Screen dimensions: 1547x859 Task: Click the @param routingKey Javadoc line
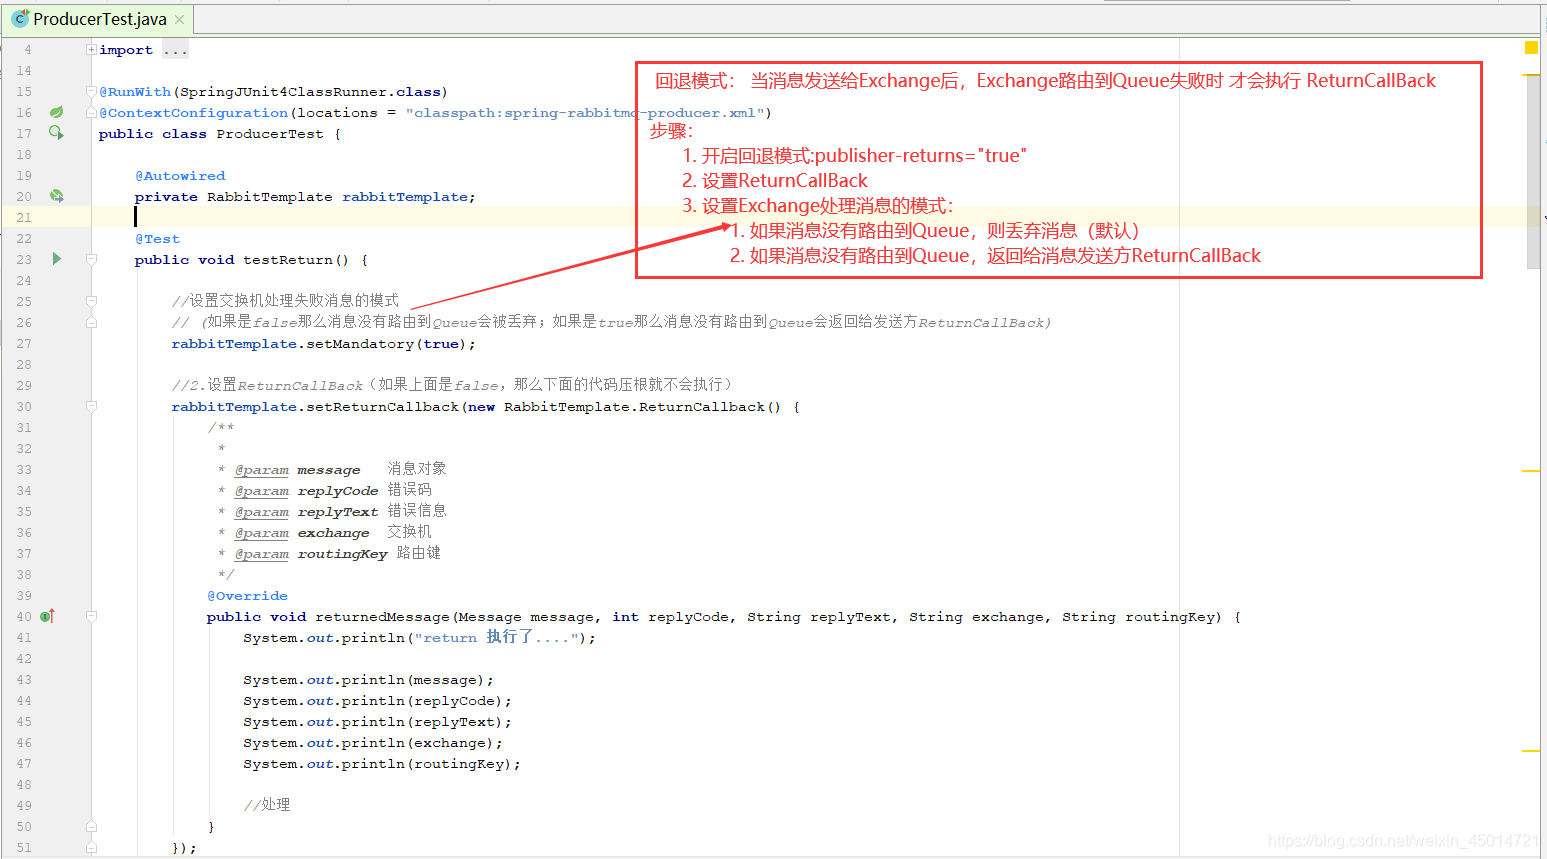click(329, 553)
